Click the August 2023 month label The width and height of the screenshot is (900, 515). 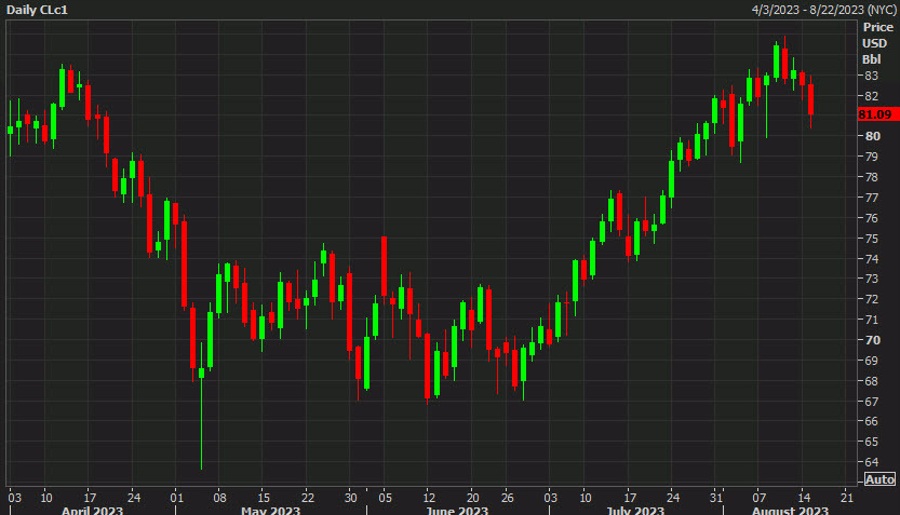click(790, 509)
